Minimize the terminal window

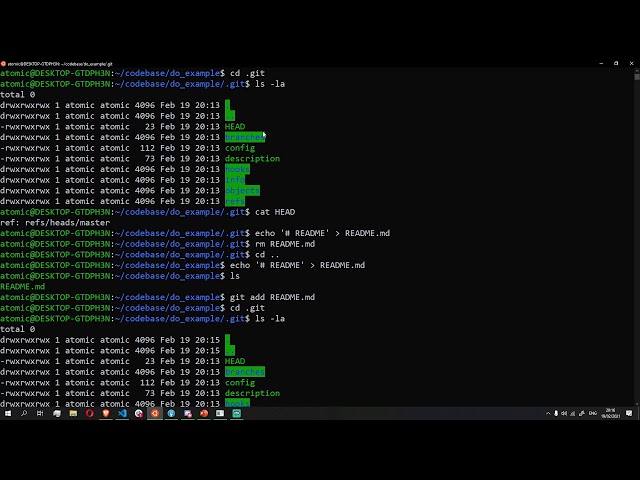click(x=601, y=64)
